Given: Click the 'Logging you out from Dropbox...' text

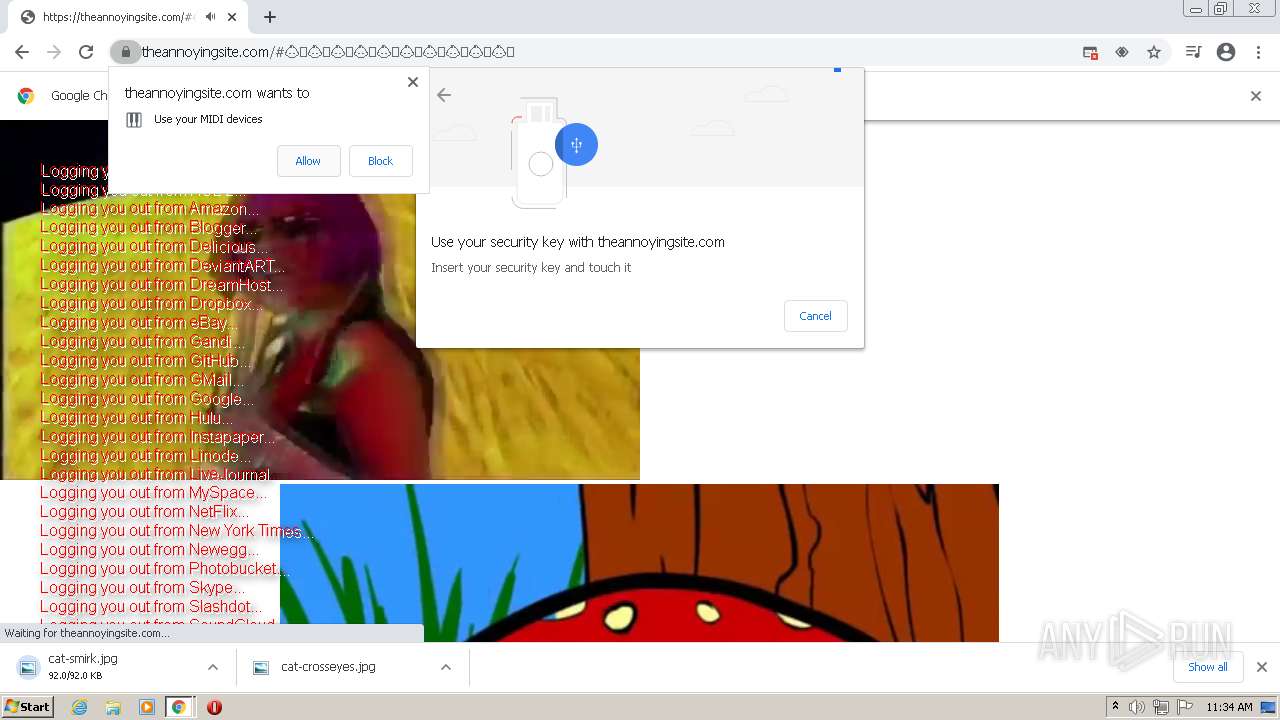Looking at the screenshot, I should click(152, 304).
